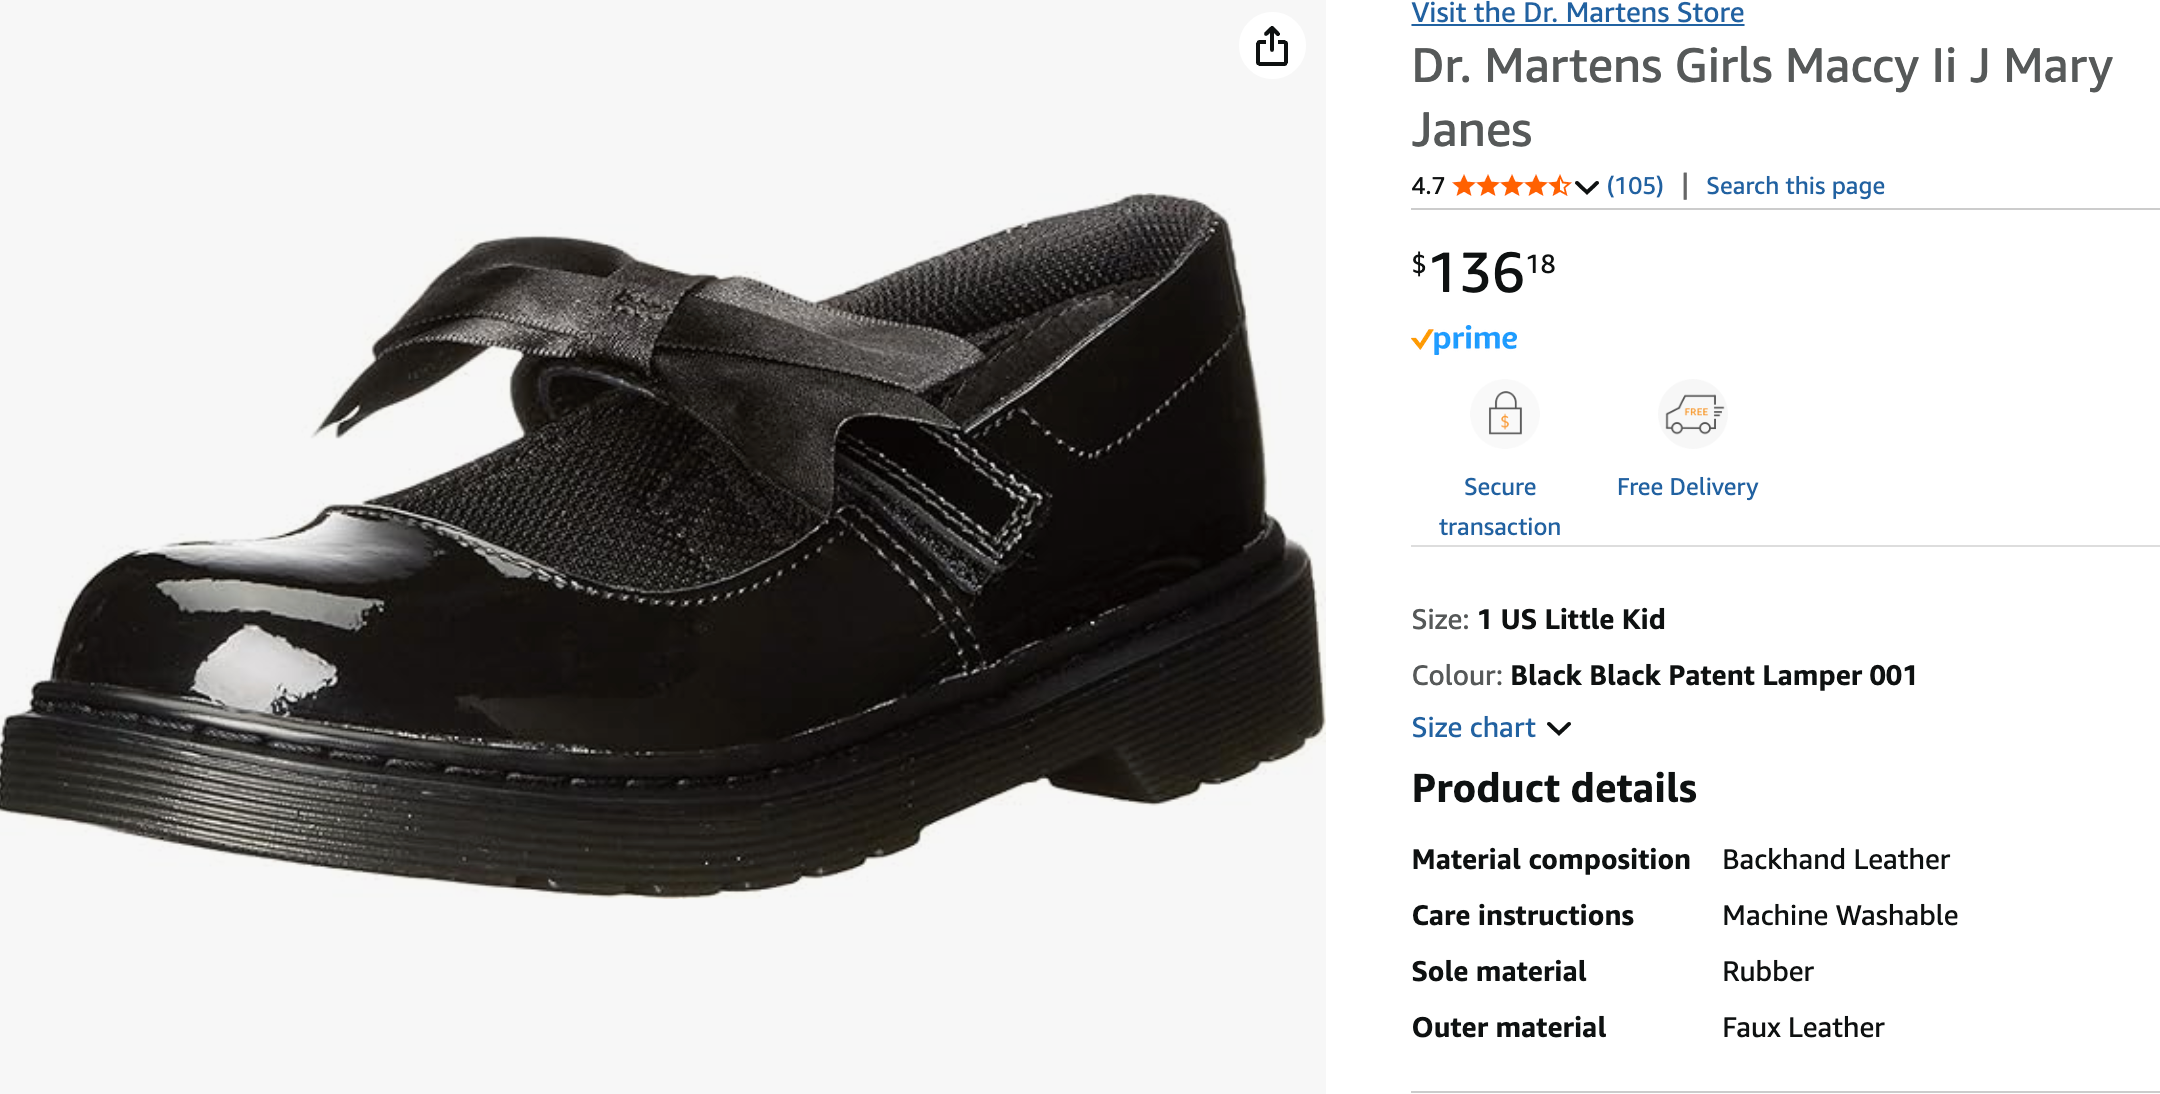Expand the rating breakdown chevron beside stars
The height and width of the screenshot is (1094, 2160).
click(1586, 187)
